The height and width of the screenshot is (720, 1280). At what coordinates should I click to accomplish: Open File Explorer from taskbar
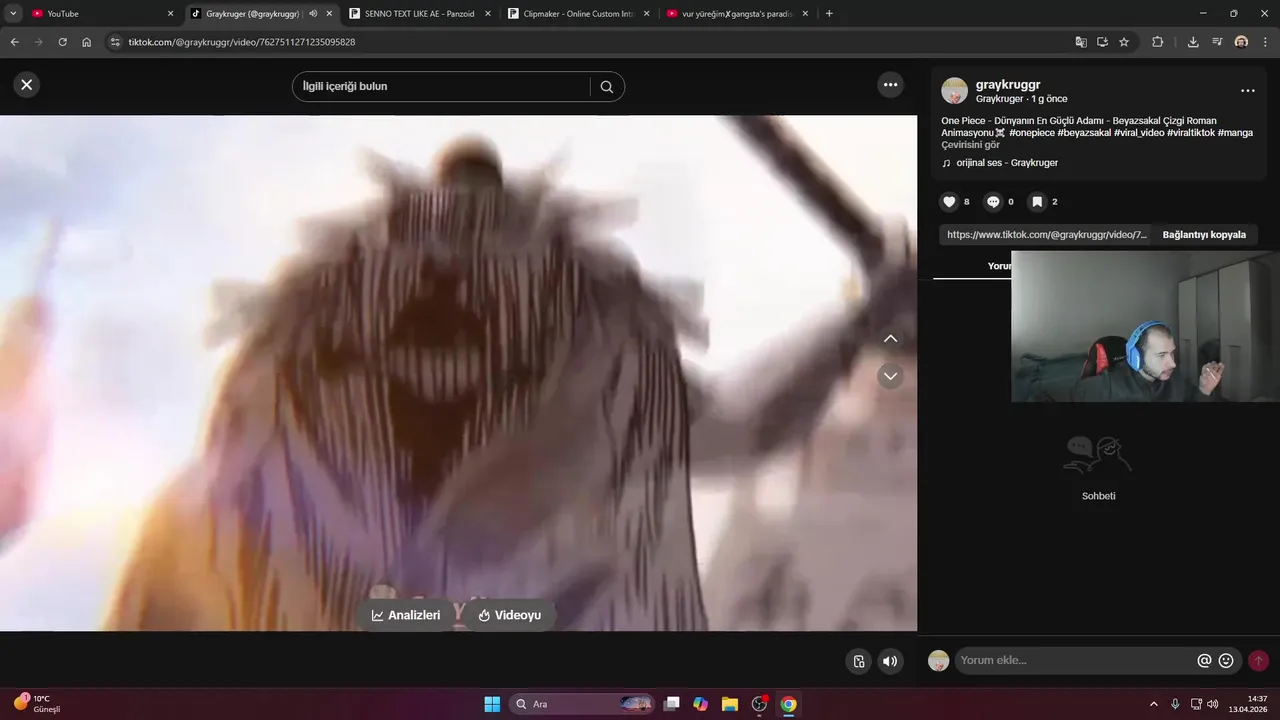pos(730,704)
